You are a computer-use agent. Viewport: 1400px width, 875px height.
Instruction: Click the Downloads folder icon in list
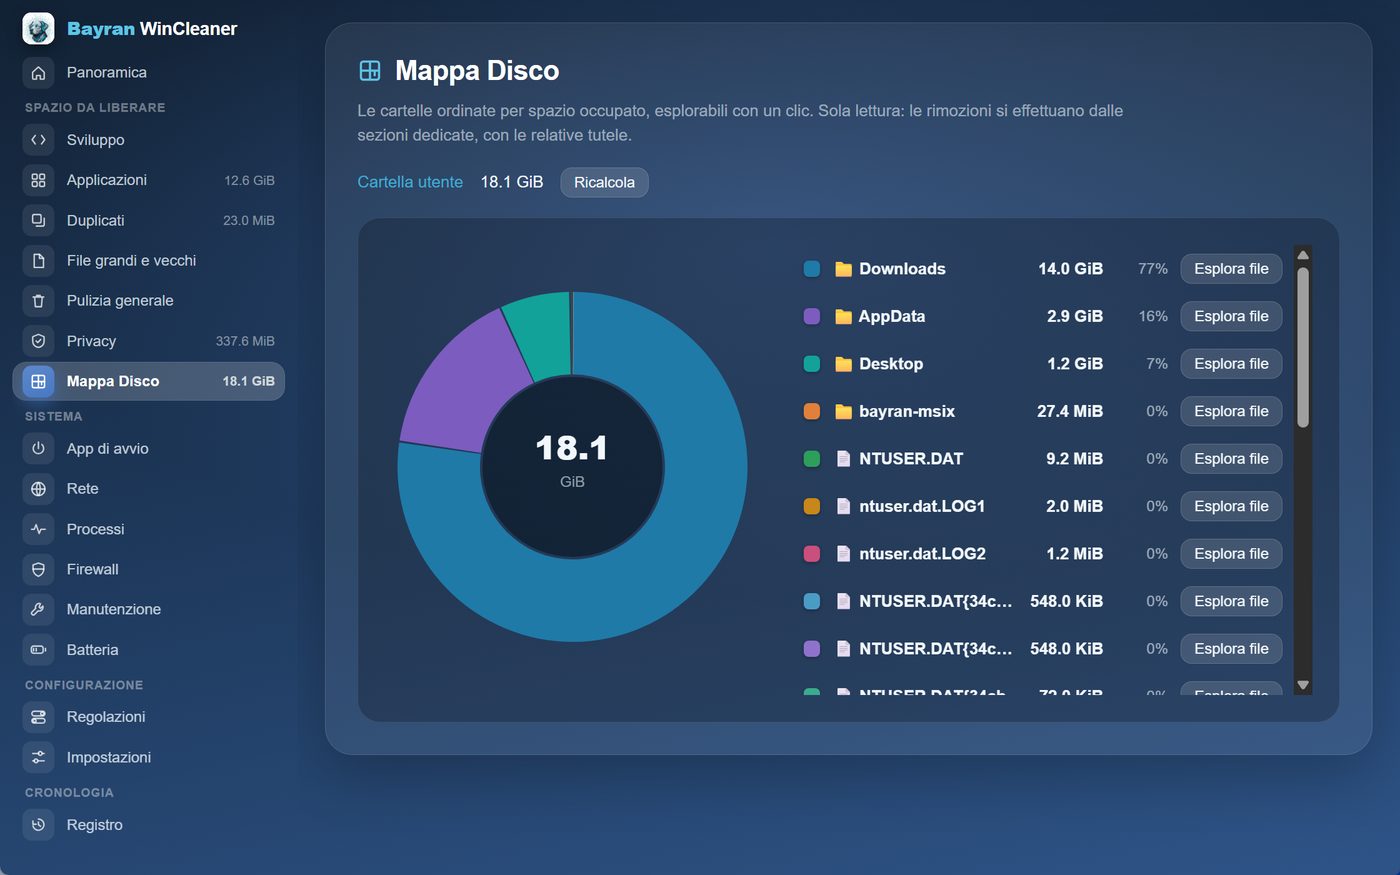(843, 269)
